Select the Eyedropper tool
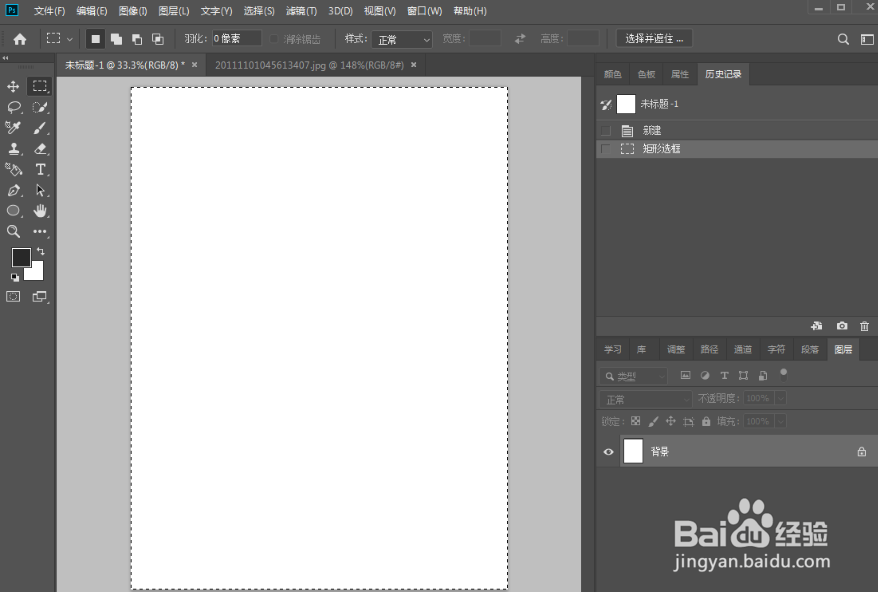The height and width of the screenshot is (592, 878). click(x=13, y=128)
